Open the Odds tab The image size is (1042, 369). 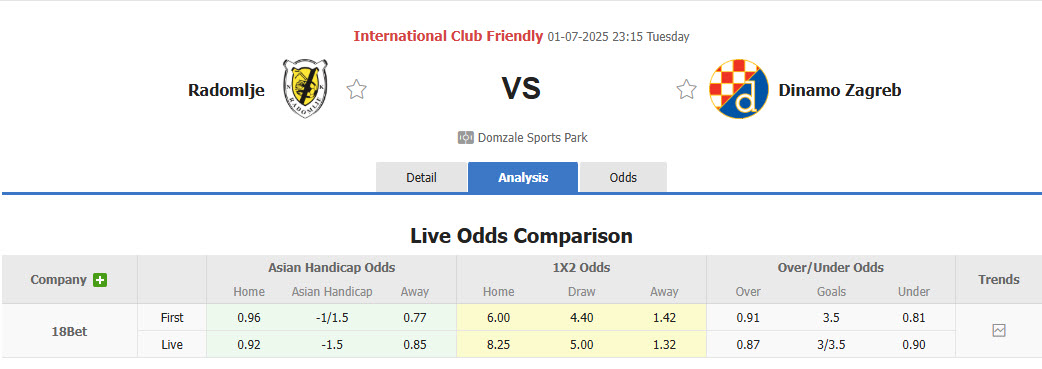pos(623,178)
